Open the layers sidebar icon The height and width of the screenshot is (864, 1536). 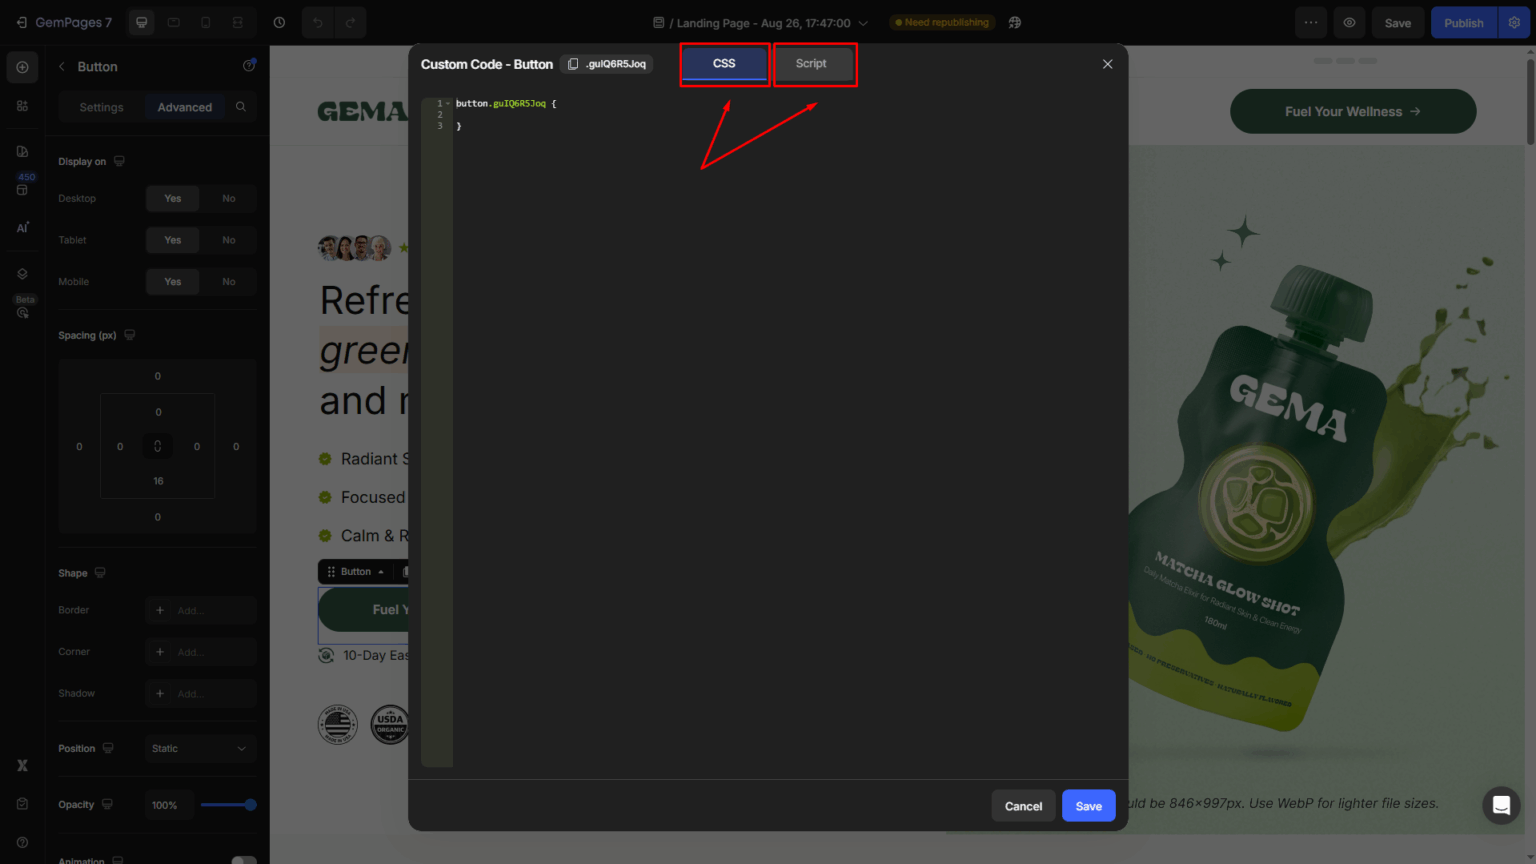pyautogui.click(x=22, y=274)
